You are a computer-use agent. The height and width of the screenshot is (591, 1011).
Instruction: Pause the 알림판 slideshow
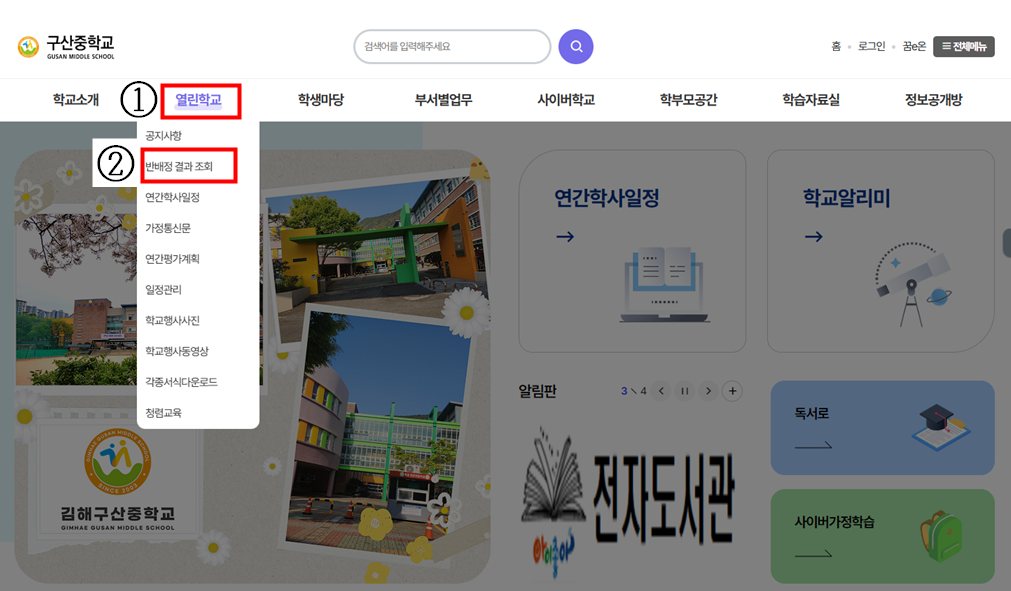685,391
